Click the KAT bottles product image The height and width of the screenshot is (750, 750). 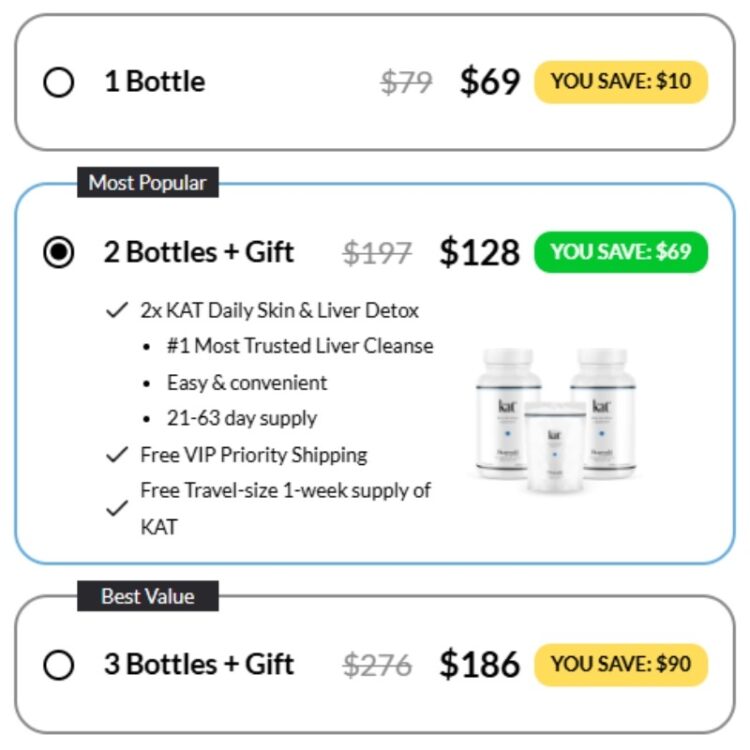click(x=555, y=419)
